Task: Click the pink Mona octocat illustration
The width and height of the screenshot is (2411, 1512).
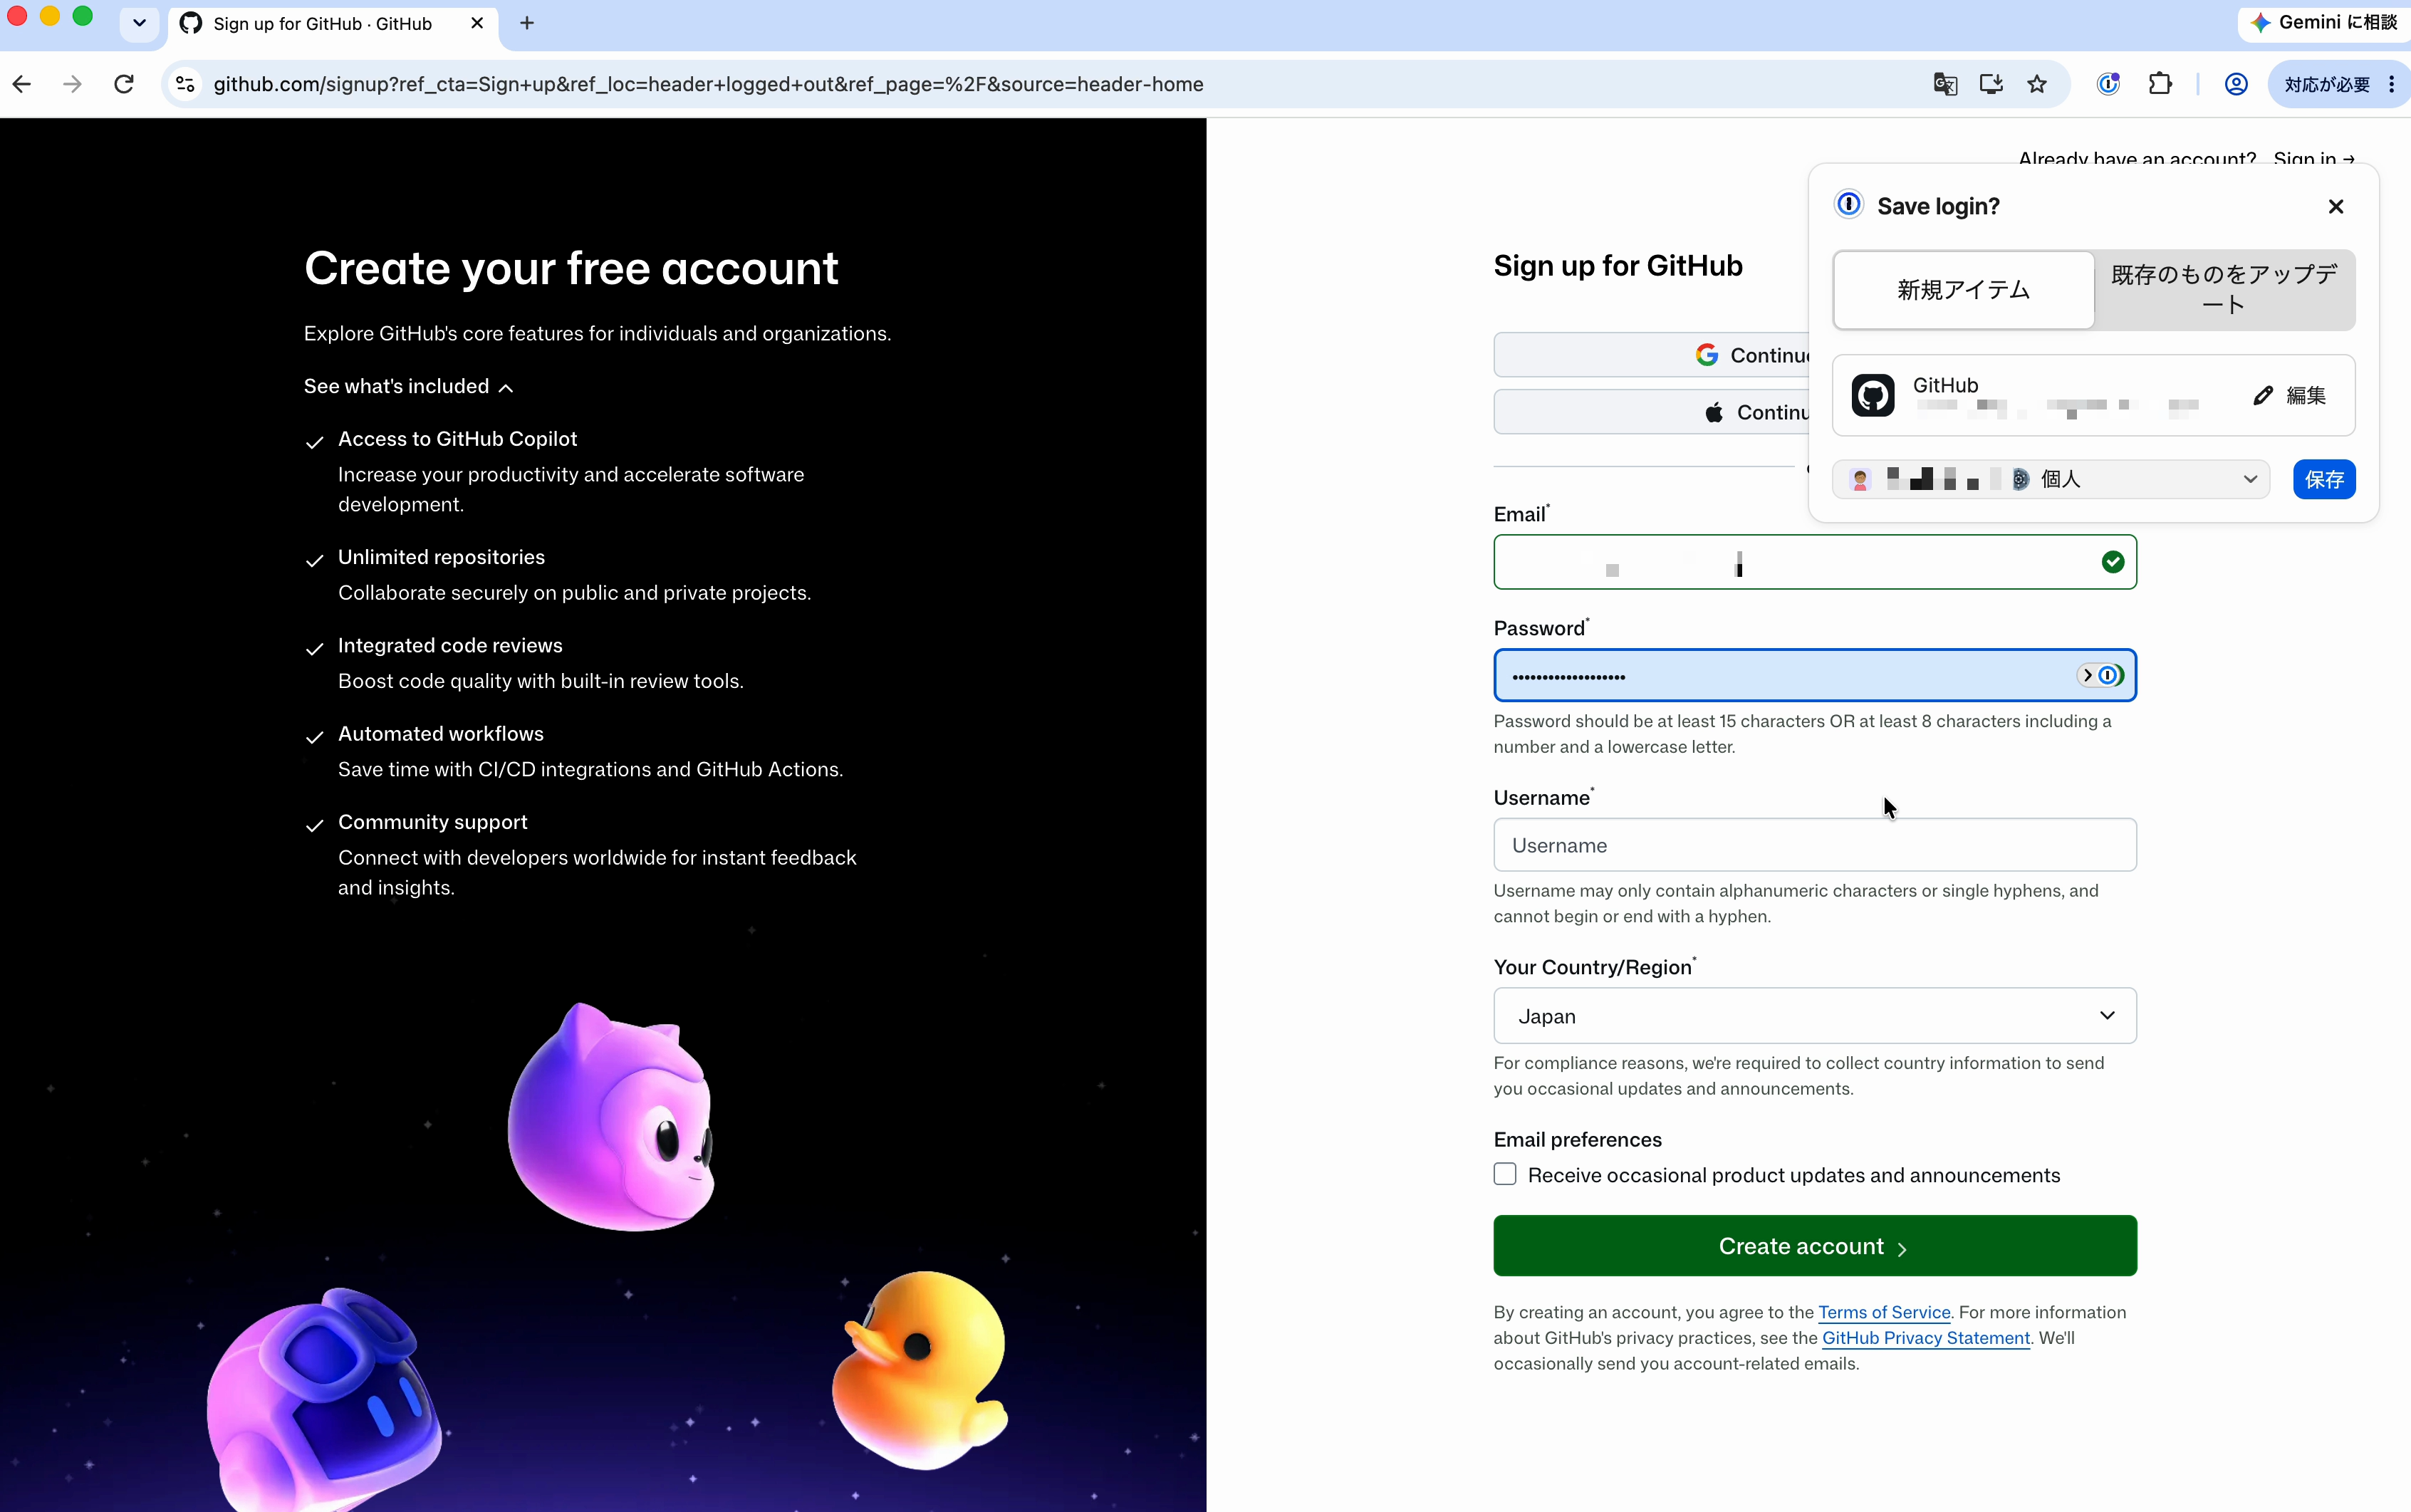Action: pos(610,1116)
